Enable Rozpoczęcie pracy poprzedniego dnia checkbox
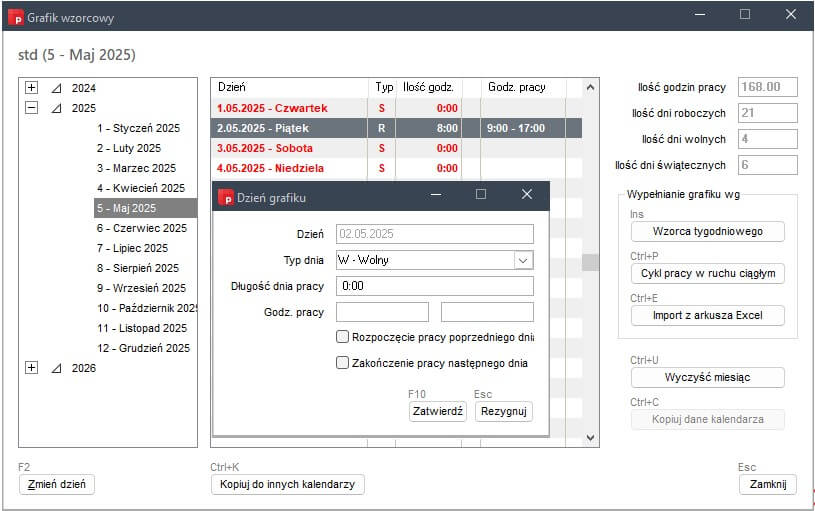Viewport: 815px width, 511px height. point(343,337)
